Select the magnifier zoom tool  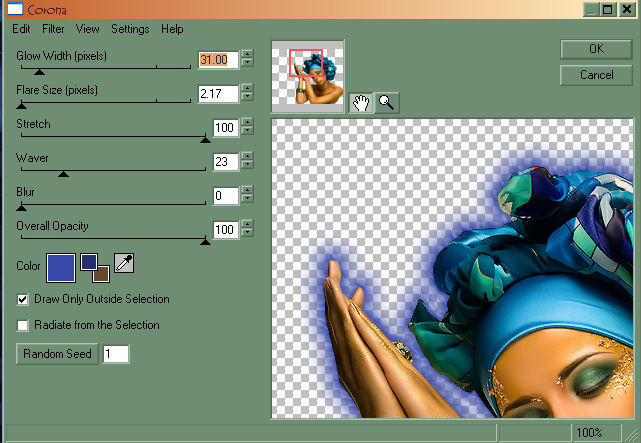tap(386, 103)
